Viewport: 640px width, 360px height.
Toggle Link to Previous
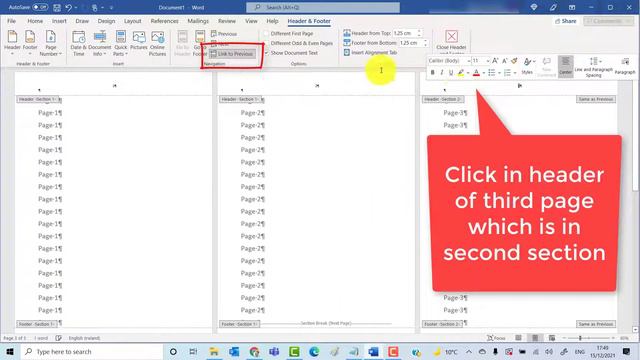(x=232, y=54)
